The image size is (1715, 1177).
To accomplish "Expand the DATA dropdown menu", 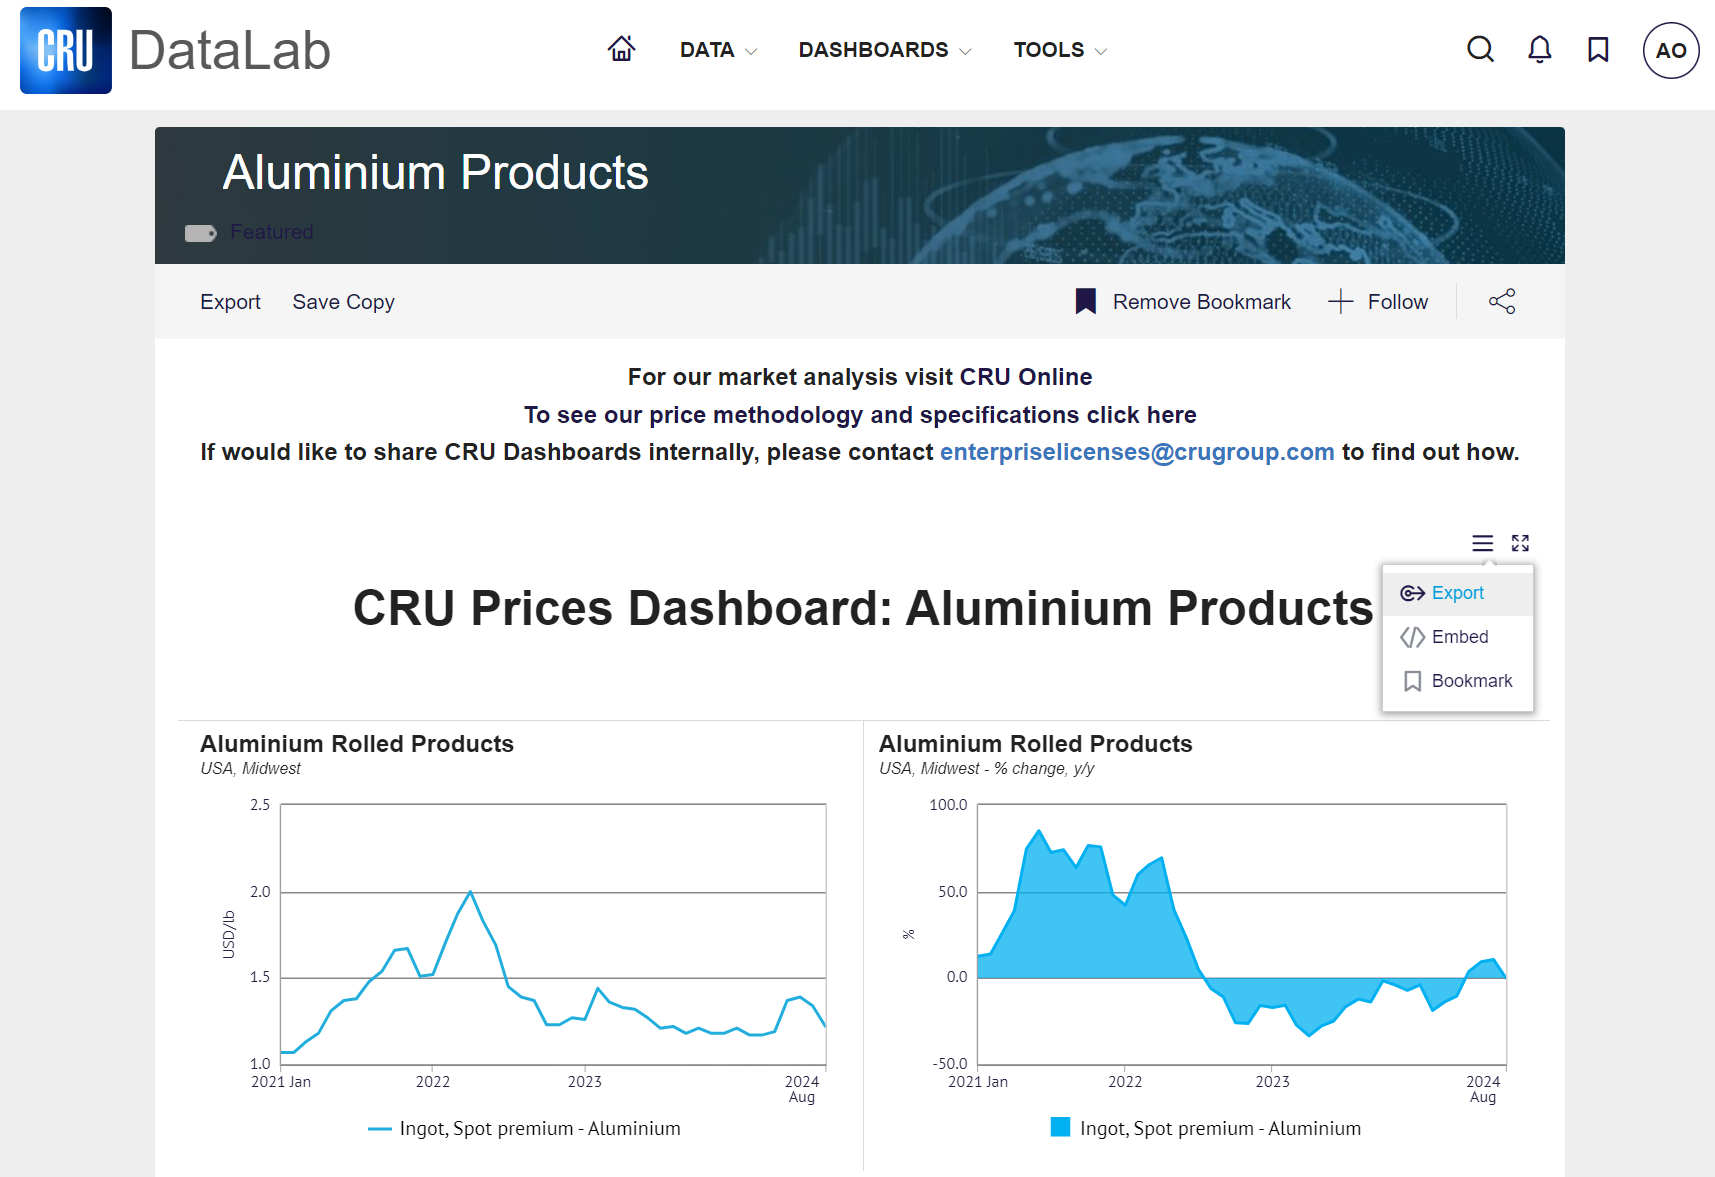I will 718,50.
